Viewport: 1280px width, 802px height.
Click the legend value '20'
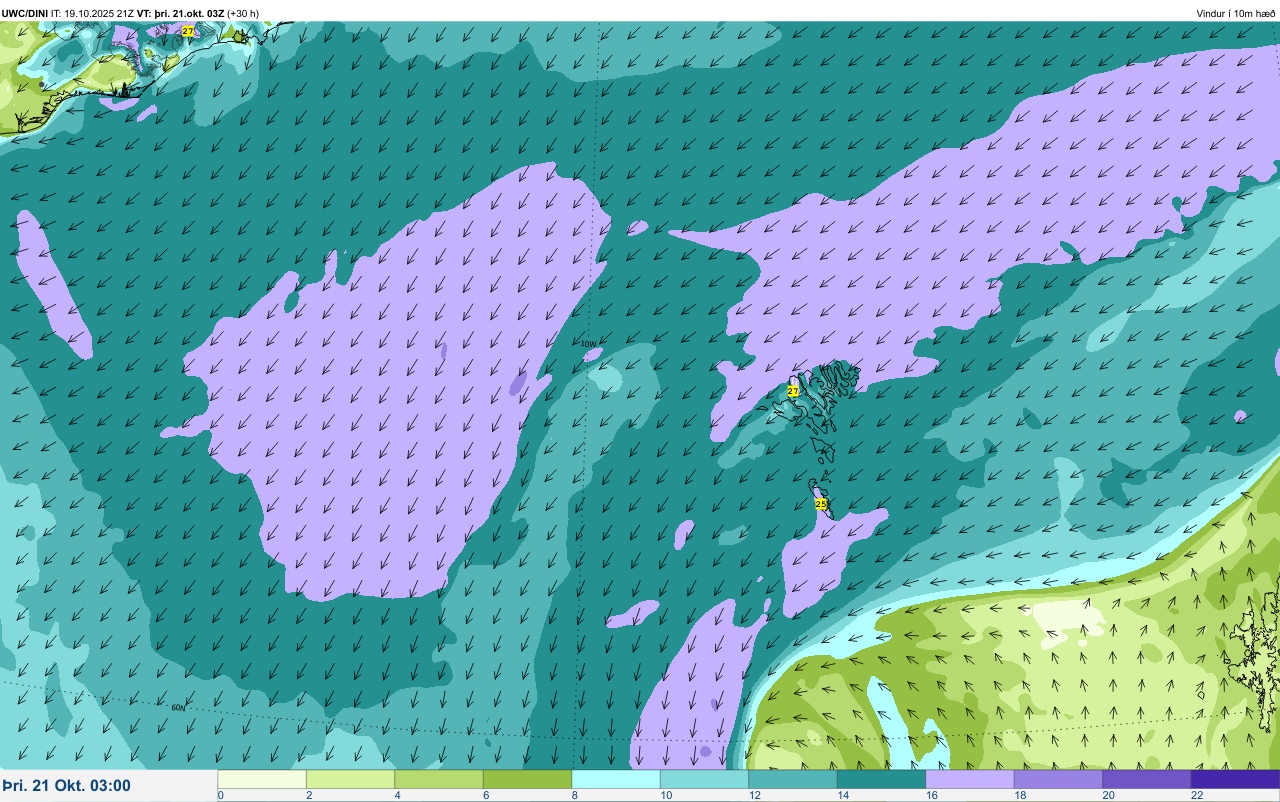[1108, 795]
